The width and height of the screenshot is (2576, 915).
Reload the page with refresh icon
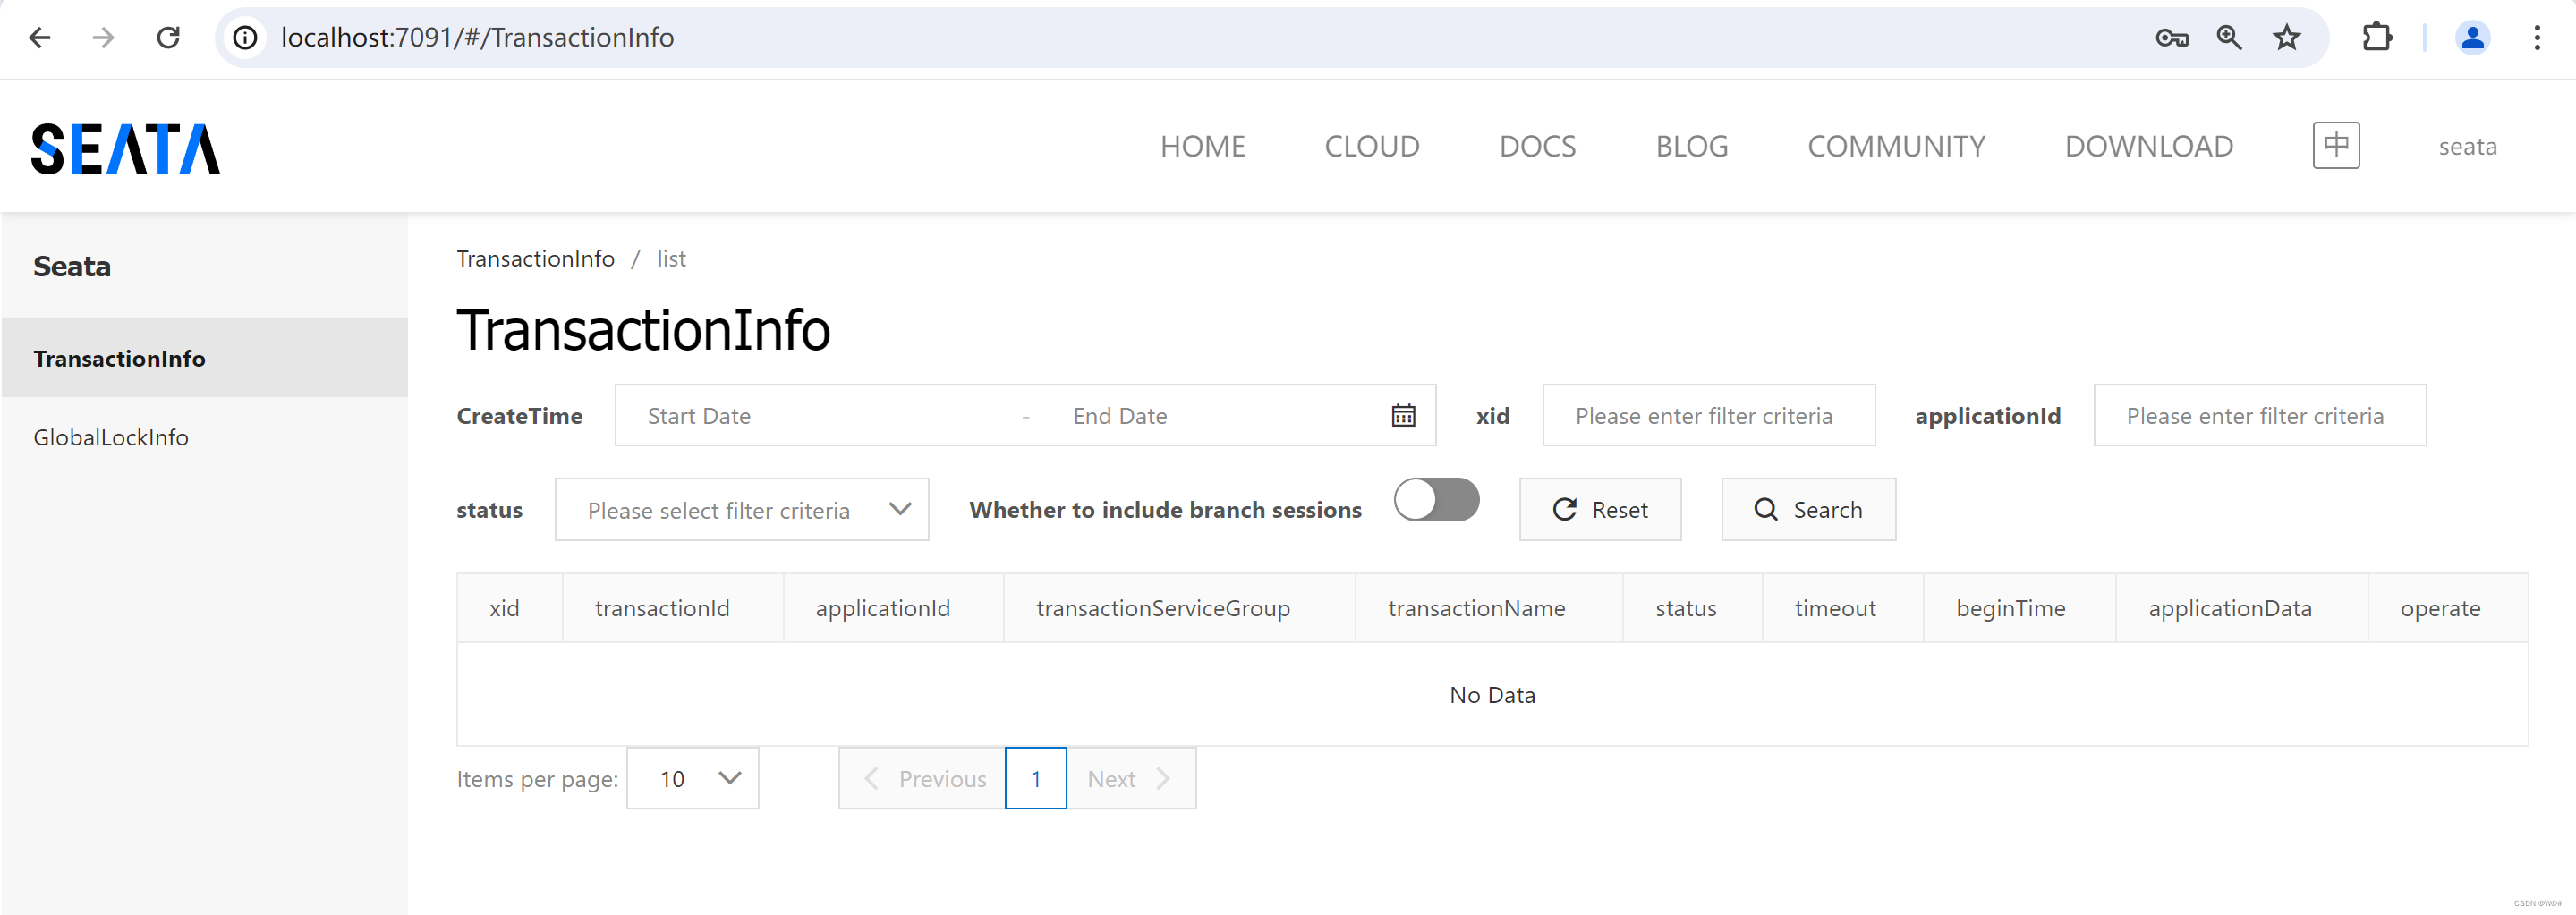168,38
